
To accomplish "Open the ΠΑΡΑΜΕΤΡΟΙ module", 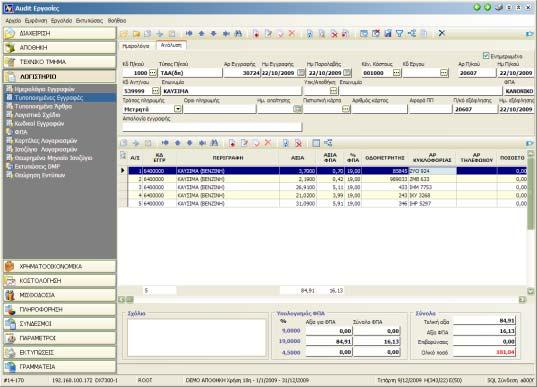I will (x=60, y=338).
